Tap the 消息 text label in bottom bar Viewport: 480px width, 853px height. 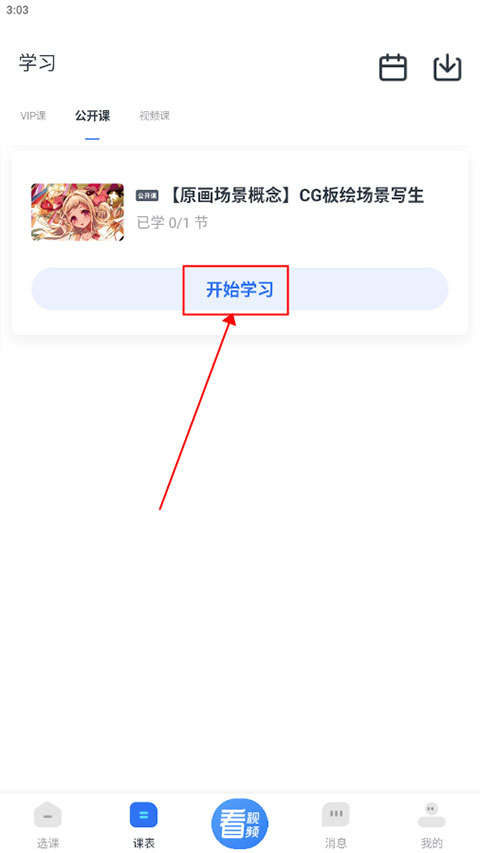coord(336,843)
